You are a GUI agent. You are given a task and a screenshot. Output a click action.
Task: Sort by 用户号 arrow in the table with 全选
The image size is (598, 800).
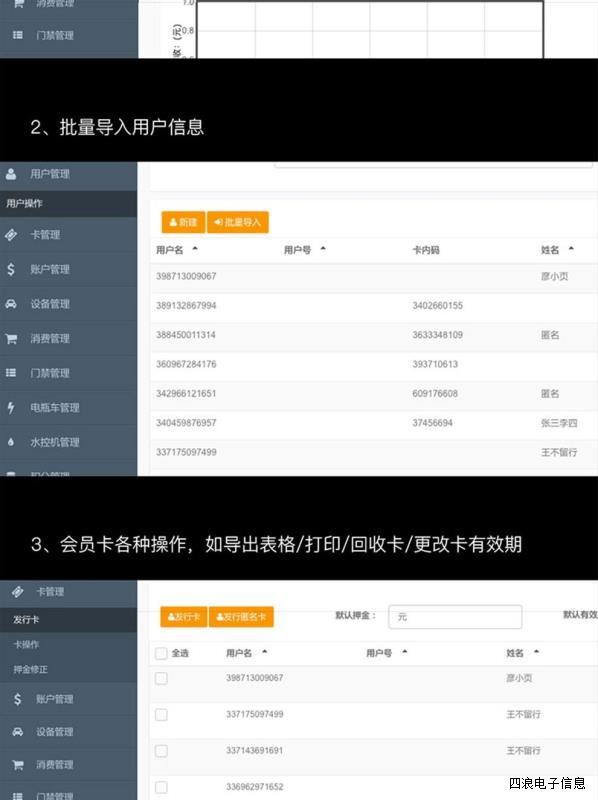tap(405, 652)
